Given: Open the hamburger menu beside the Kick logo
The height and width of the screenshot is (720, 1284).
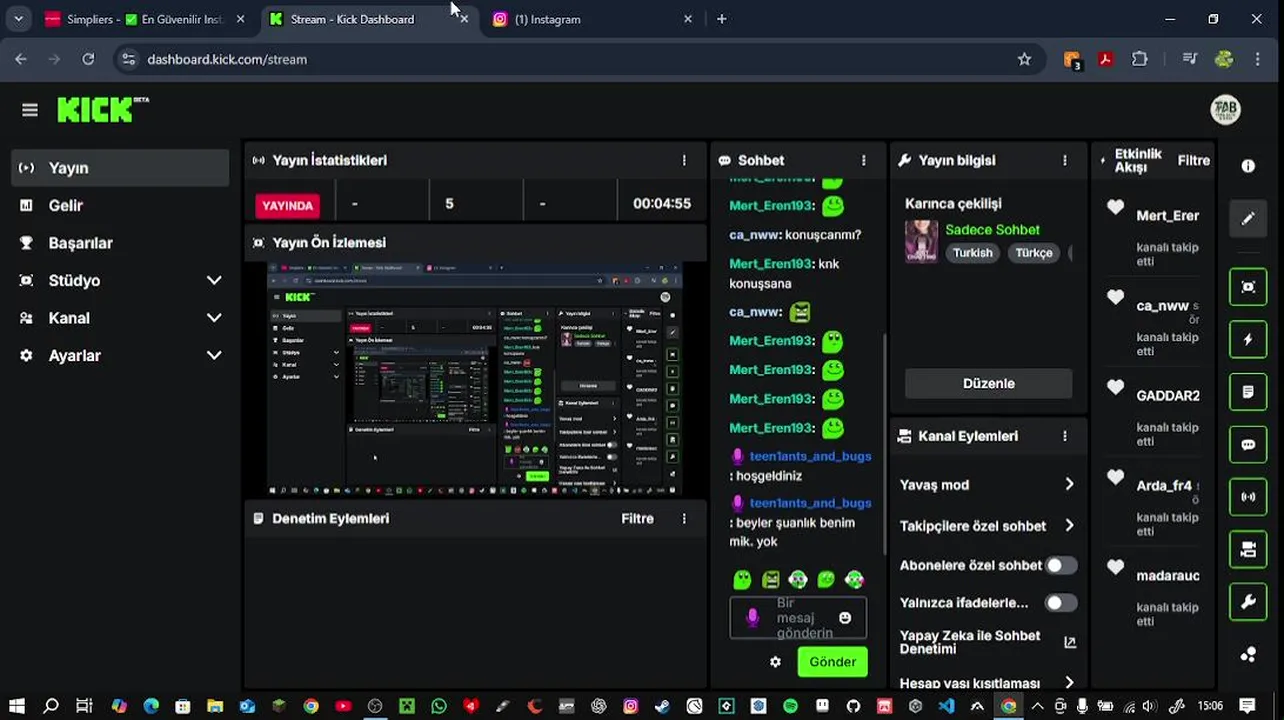Looking at the screenshot, I should [30, 110].
